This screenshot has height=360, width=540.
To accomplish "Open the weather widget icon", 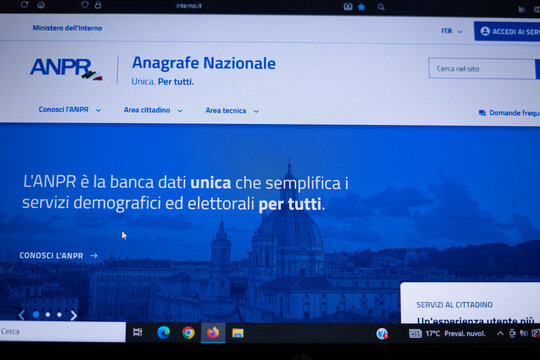I will coord(415,333).
